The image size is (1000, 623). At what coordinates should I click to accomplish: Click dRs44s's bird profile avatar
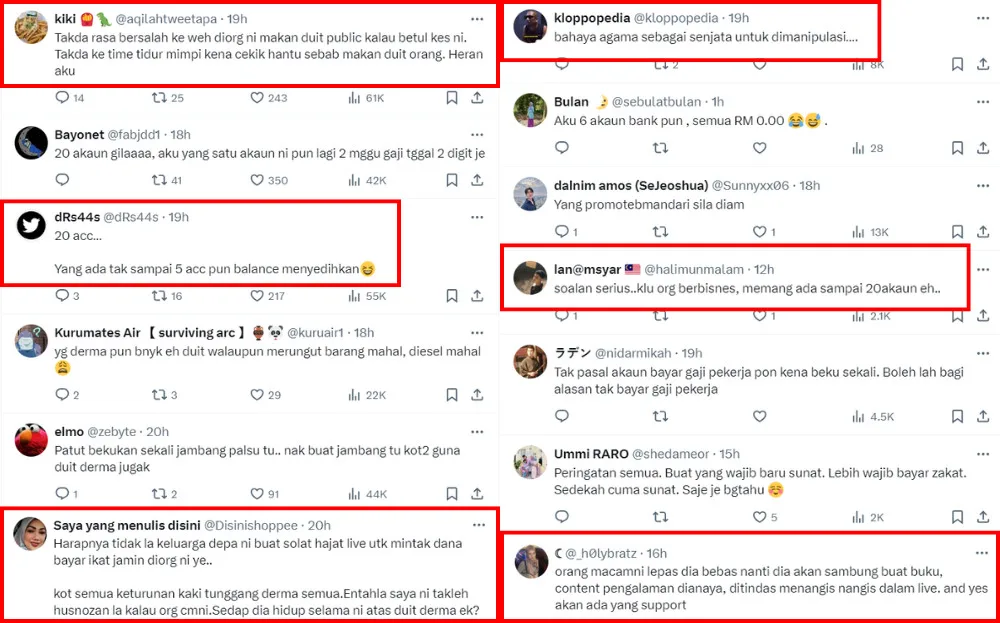[31, 225]
